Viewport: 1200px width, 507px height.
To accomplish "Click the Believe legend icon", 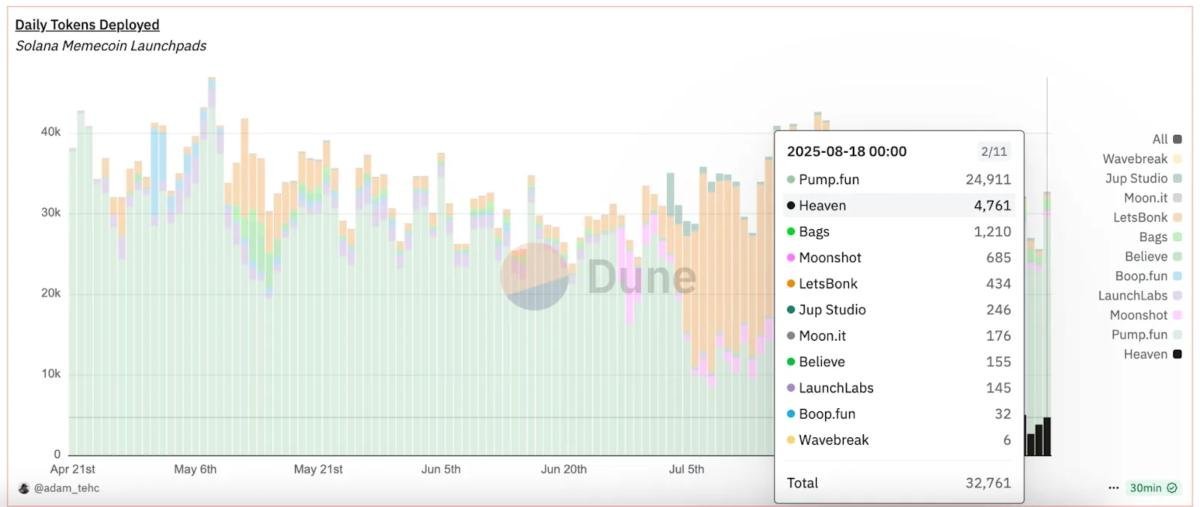I will [x=1177, y=256].
